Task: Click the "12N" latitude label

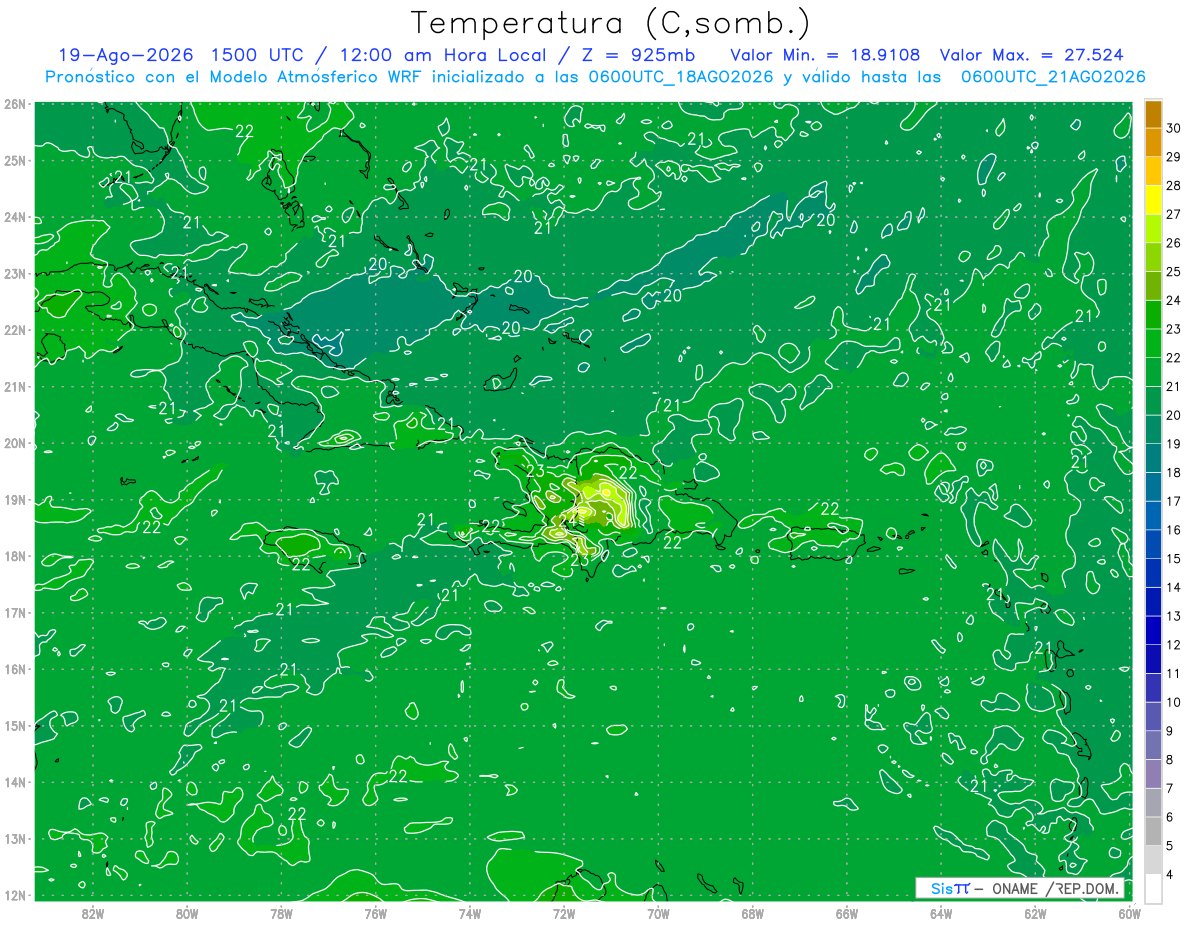Action: pyautogui.click(x=15, y=895)
